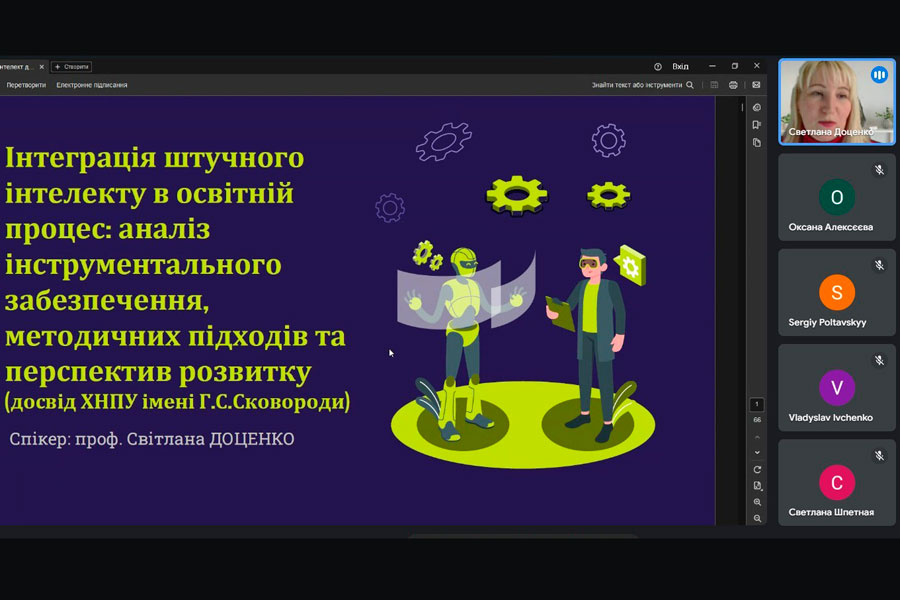Click the zoom out magnifier icon
Viewport: 900px width, 600px height.
(757, 519)
